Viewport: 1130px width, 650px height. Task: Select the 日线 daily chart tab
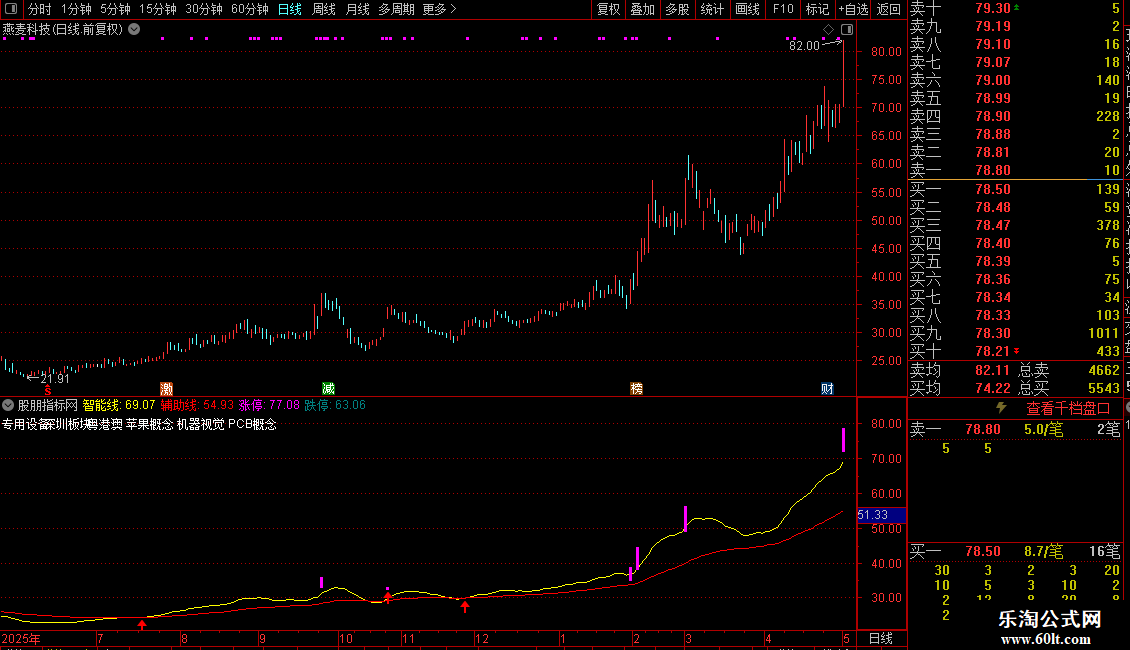(290, 9)
